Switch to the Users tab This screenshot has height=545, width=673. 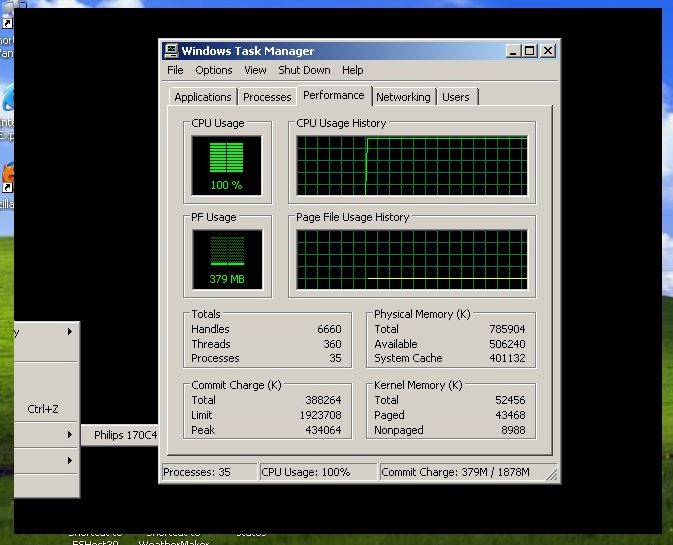pos(455,97)
